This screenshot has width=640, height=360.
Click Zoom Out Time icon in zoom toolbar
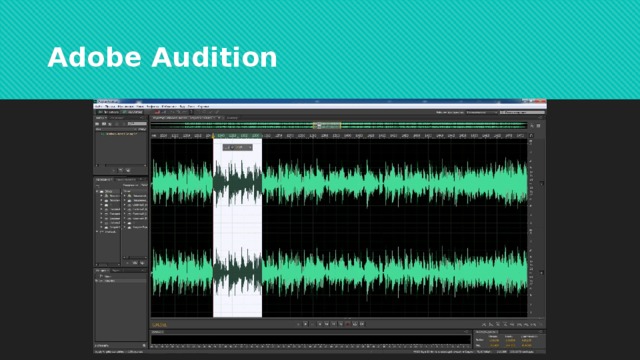[x=505, y=324]
